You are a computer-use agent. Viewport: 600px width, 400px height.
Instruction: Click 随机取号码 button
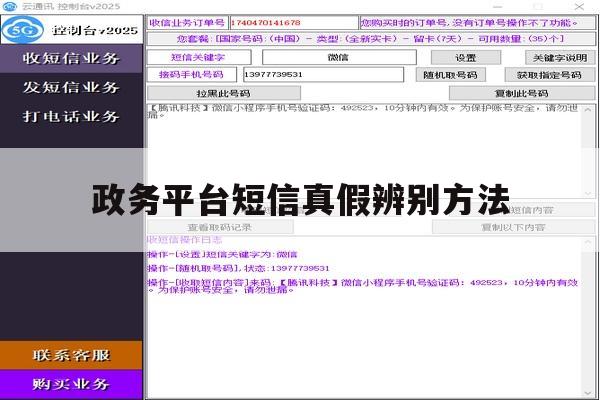[450, 75]
